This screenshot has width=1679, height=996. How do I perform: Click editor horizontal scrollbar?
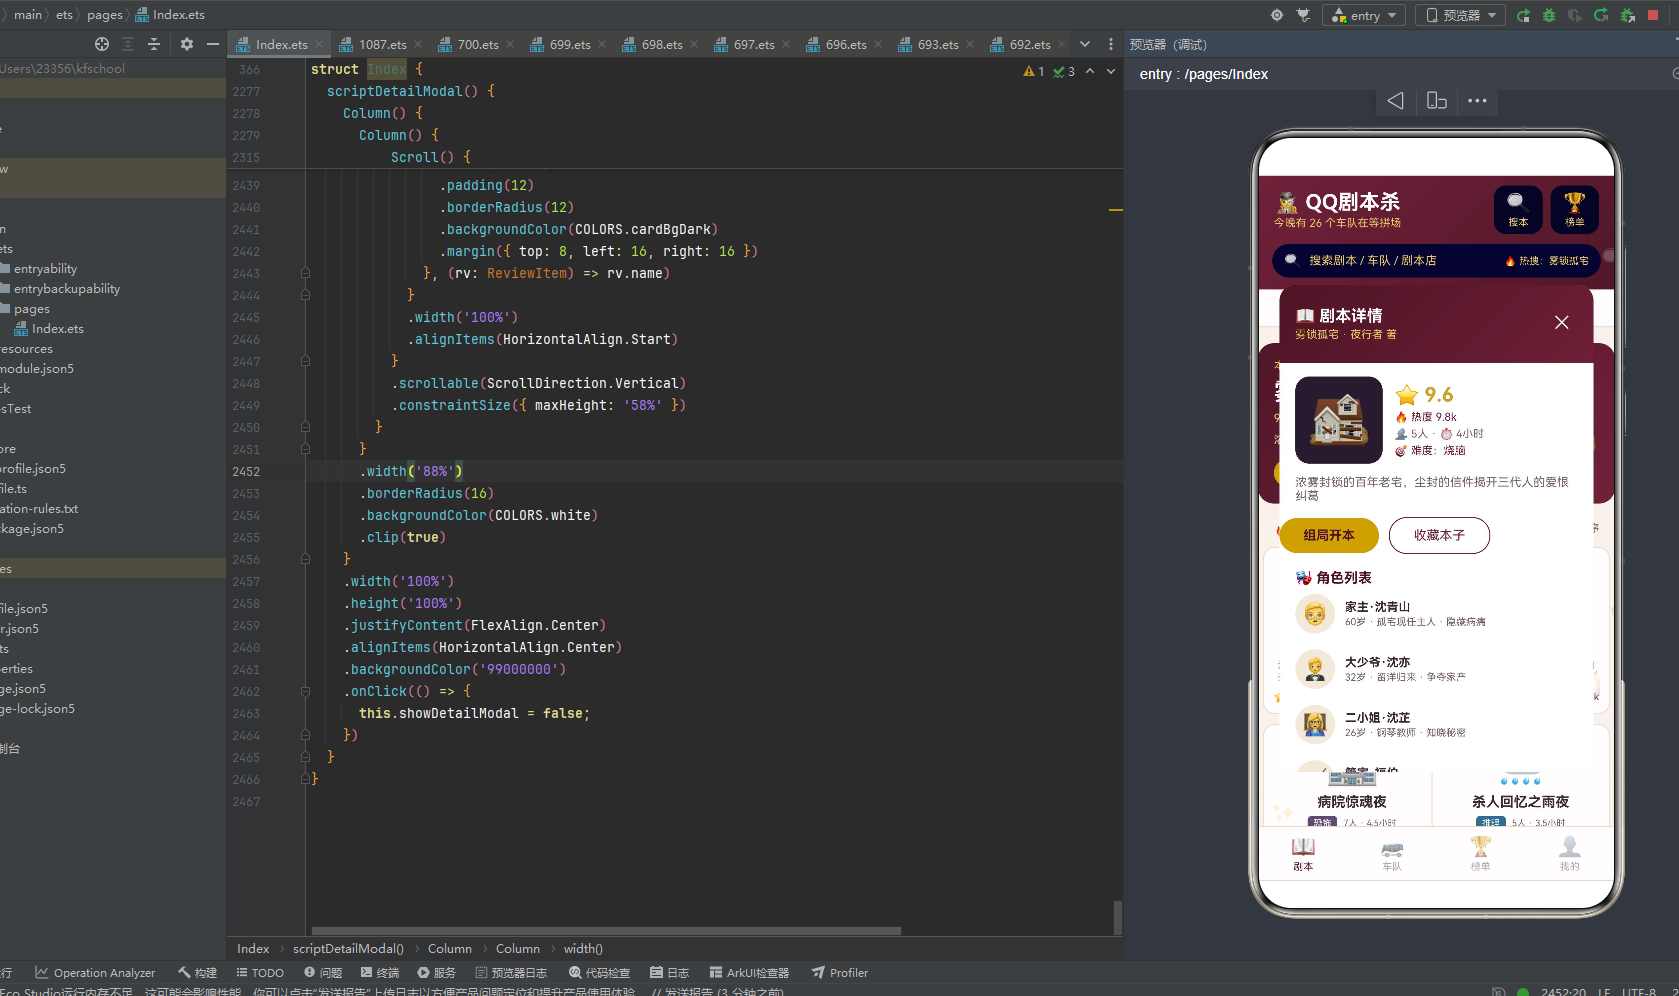[x=606, y=930]
